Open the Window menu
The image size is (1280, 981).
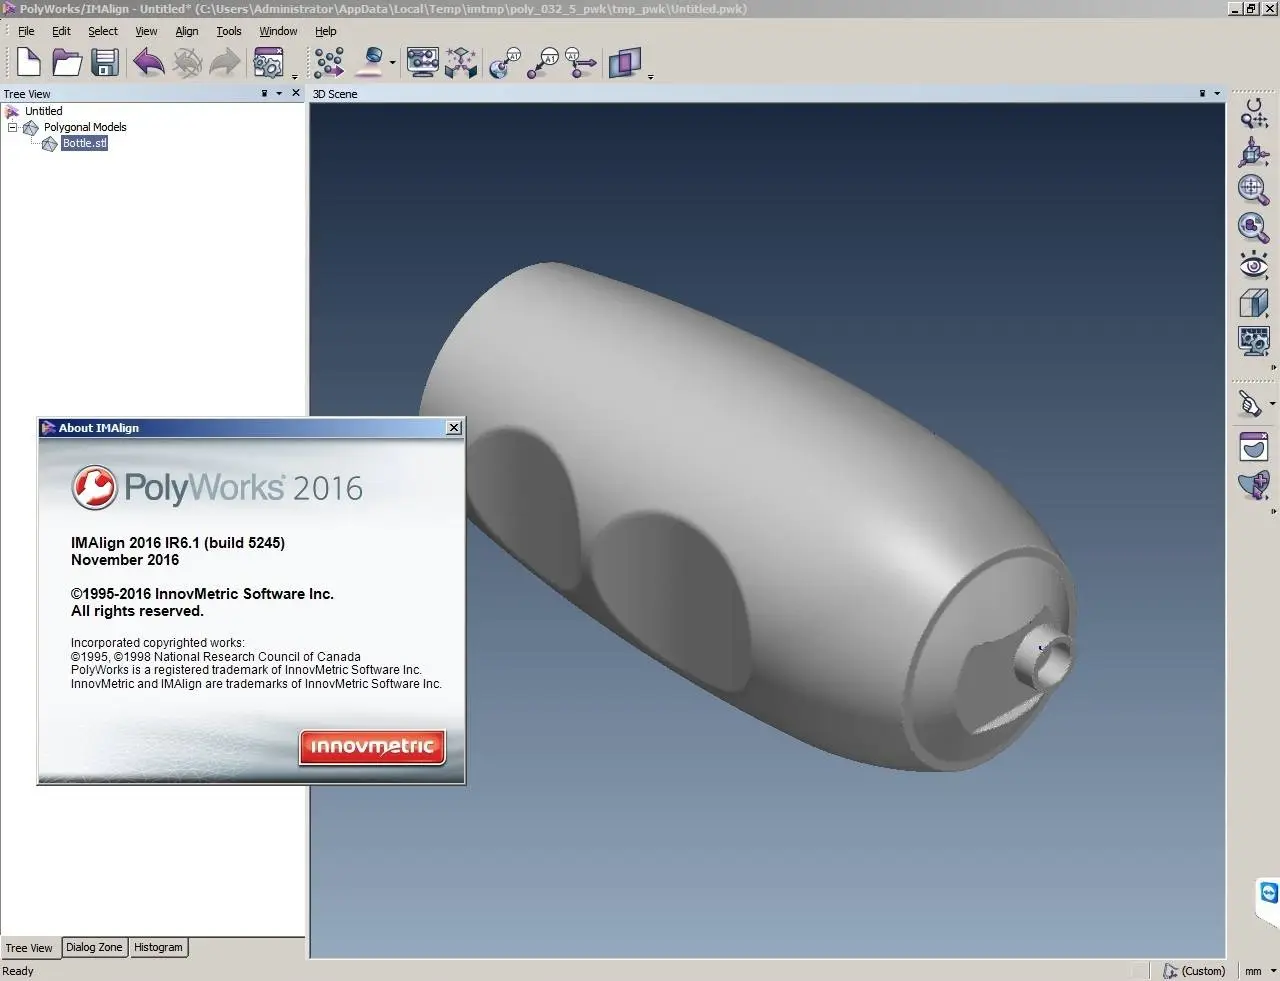278,31
